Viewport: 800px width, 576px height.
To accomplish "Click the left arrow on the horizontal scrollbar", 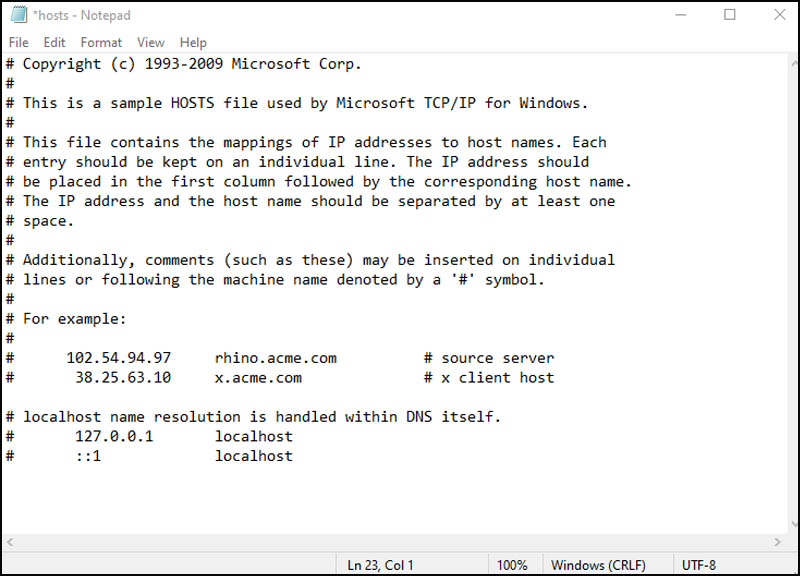I will [8, 543].
